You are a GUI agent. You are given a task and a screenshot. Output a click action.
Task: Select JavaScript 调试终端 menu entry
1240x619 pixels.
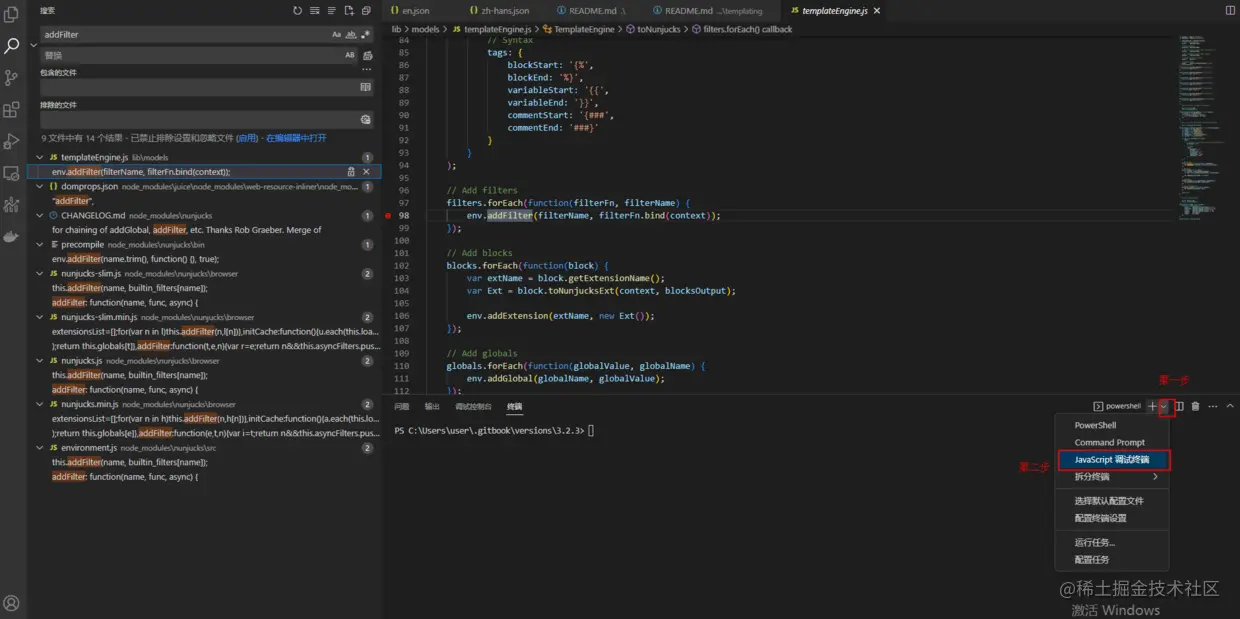1113,459
